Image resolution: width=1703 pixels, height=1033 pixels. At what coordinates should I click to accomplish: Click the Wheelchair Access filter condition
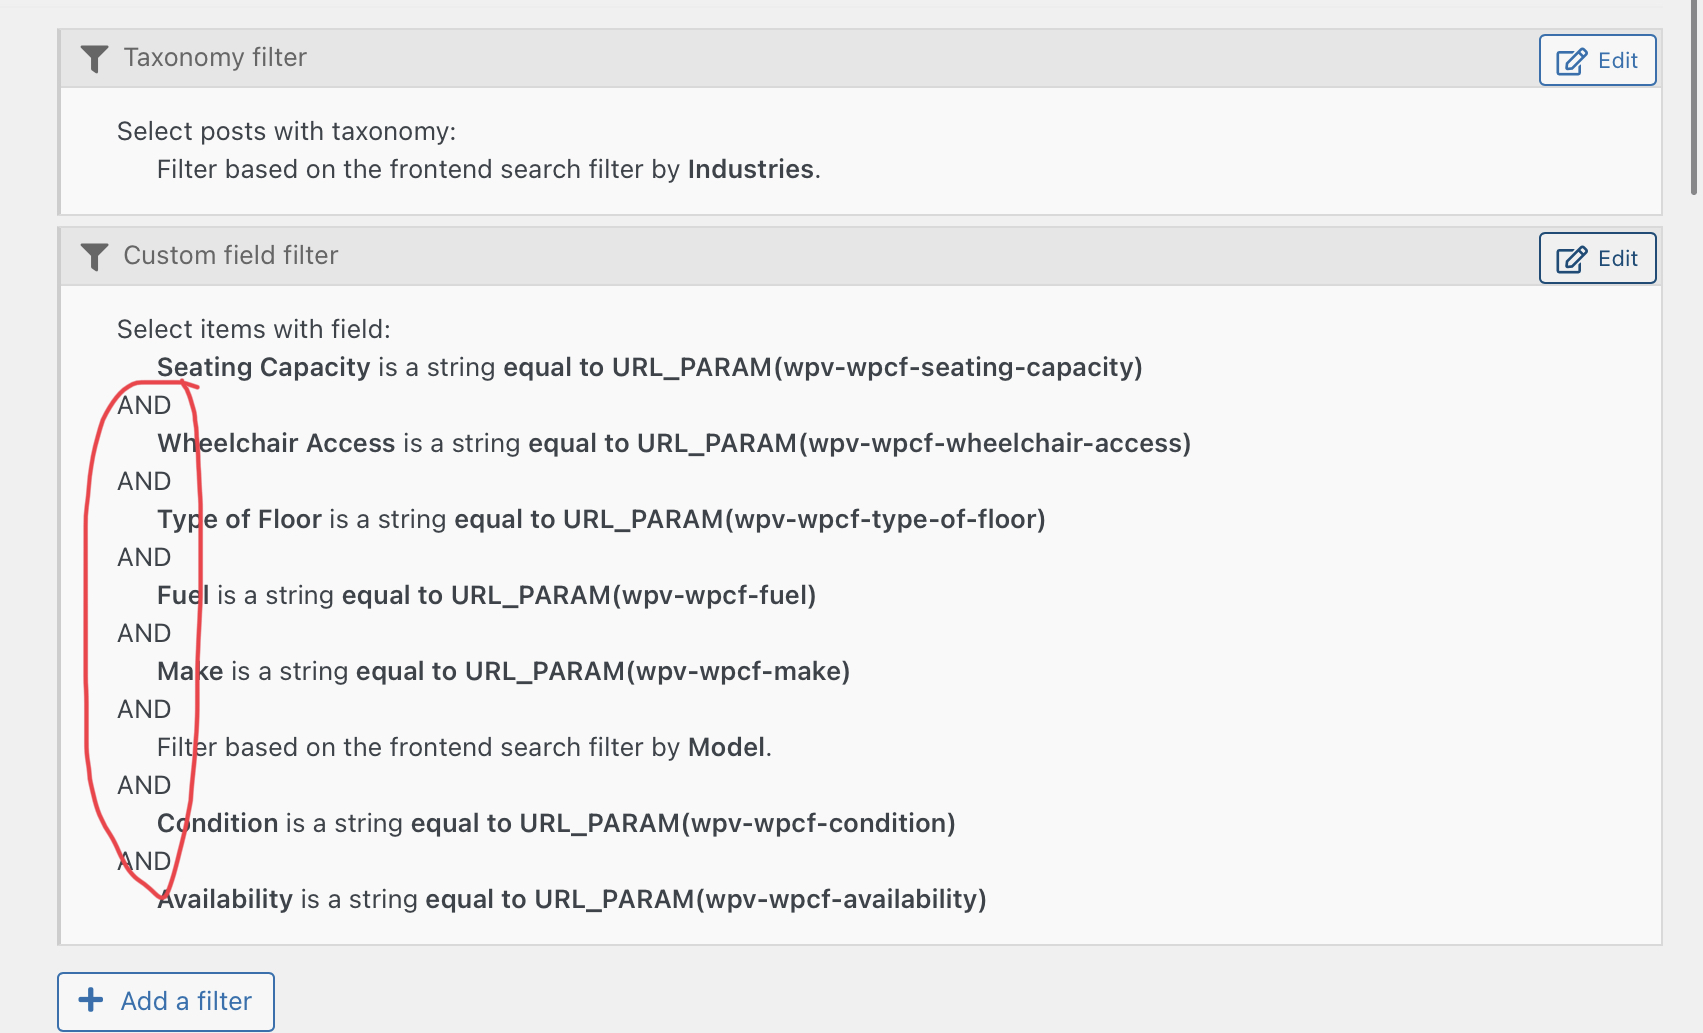coord(673,444)
